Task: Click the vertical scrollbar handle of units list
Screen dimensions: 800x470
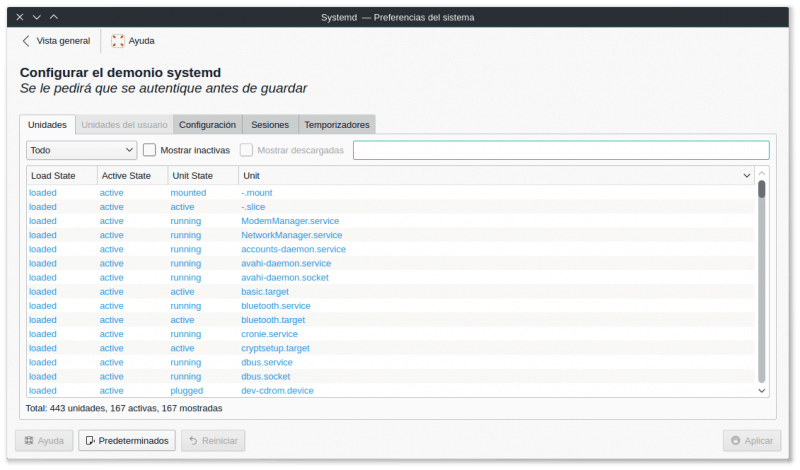Action: coord(762,189)
